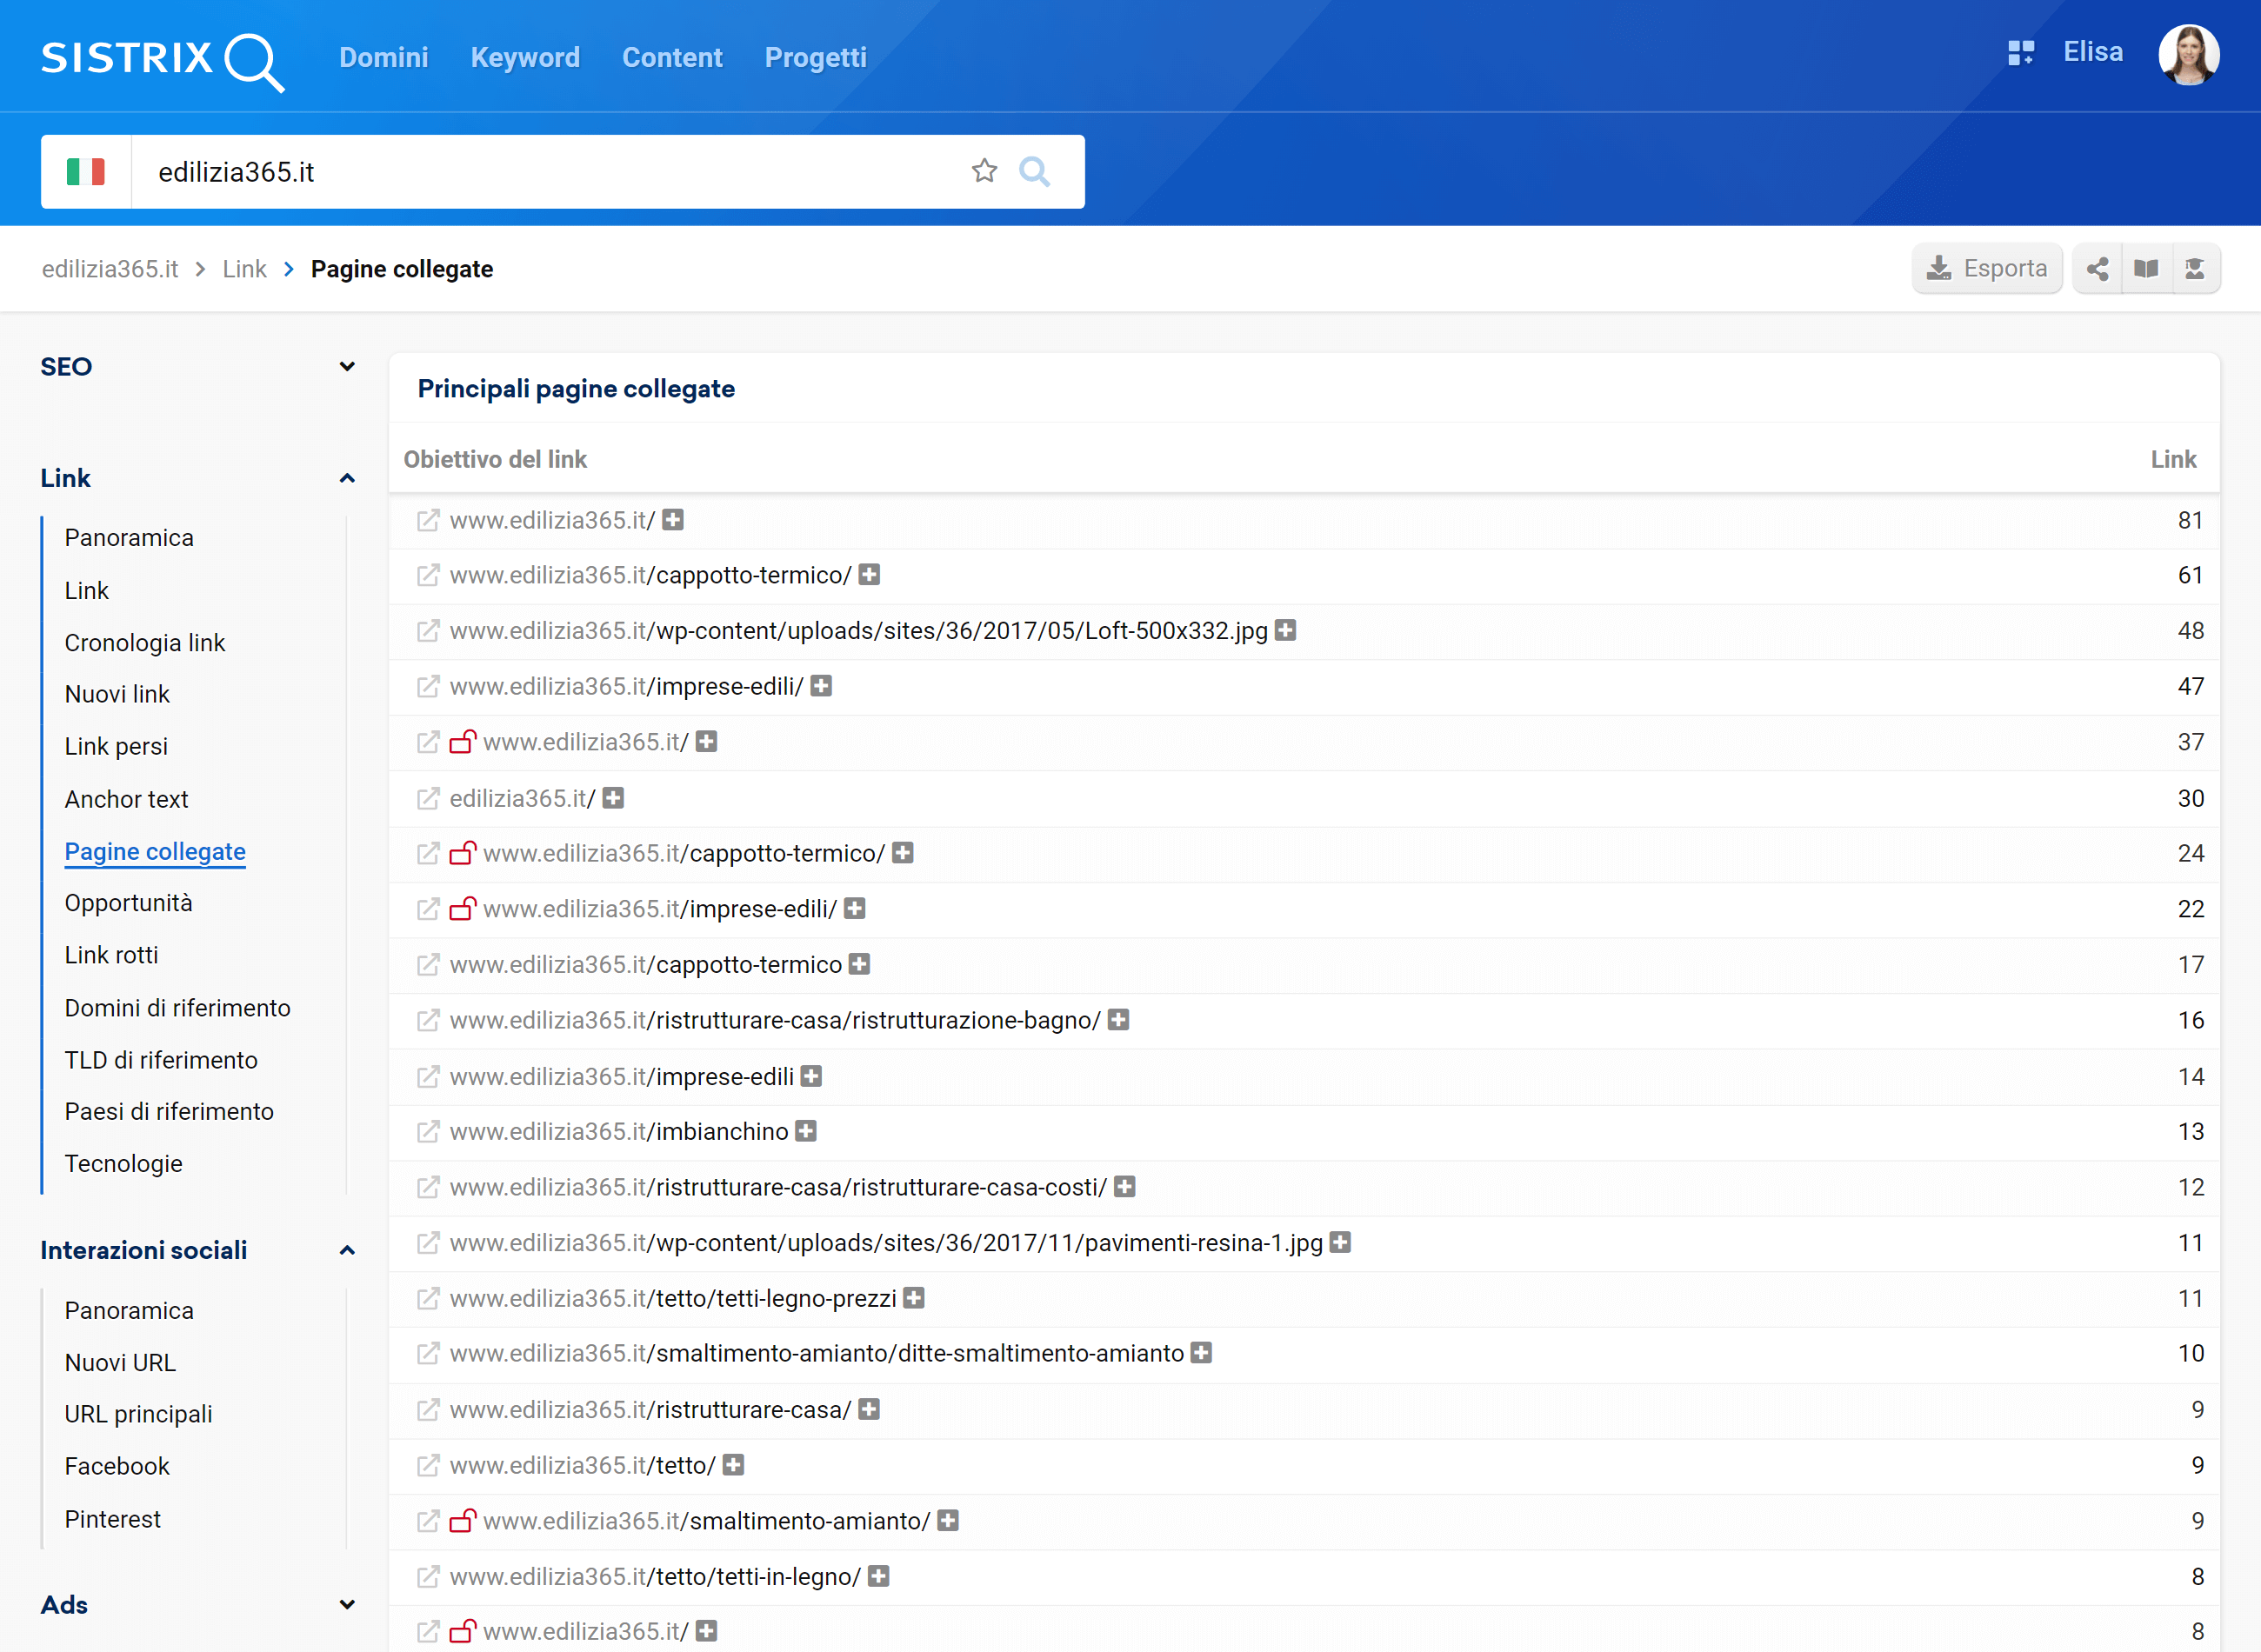Click the star favorite icon in search bar
Screen dimensions: 2261x1652
984,171
